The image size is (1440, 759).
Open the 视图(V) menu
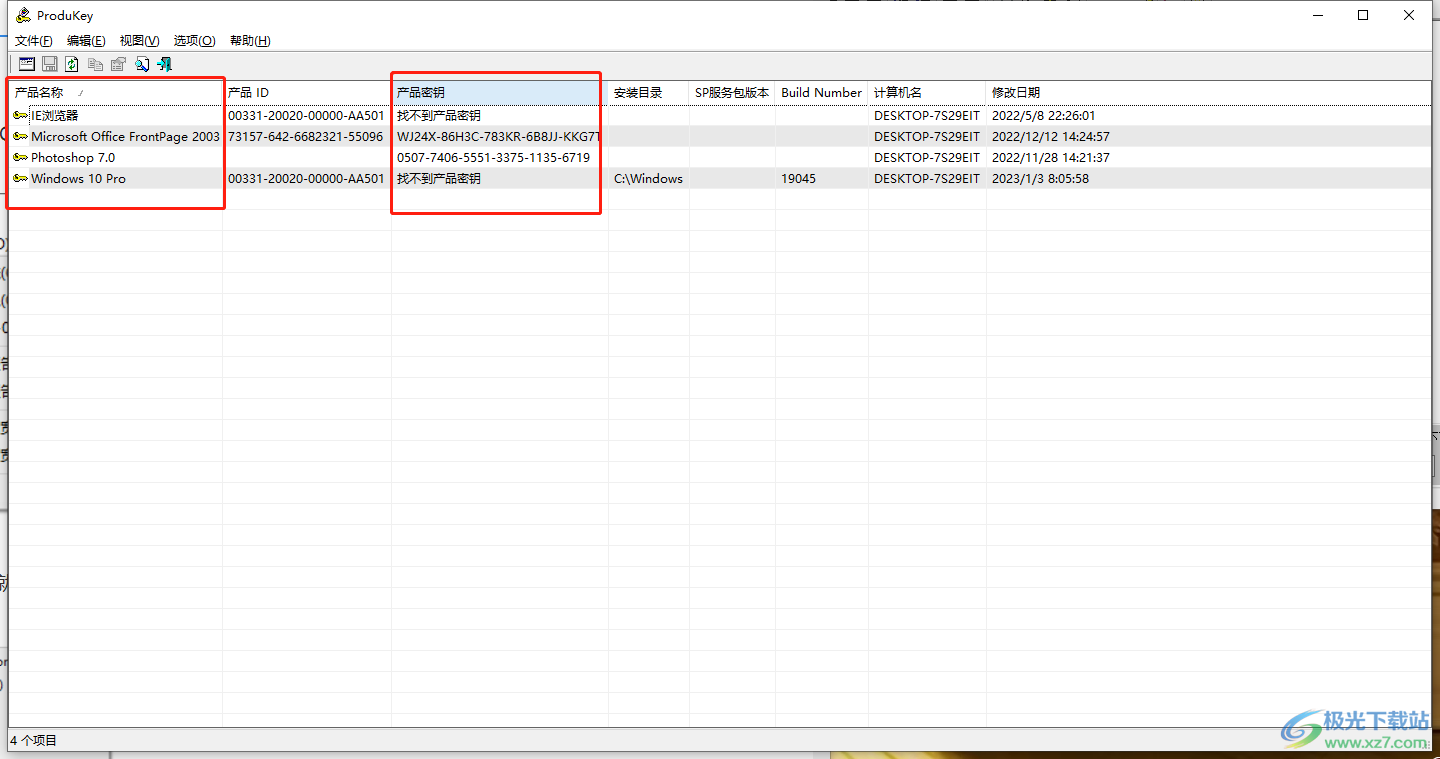pos(139,41)
